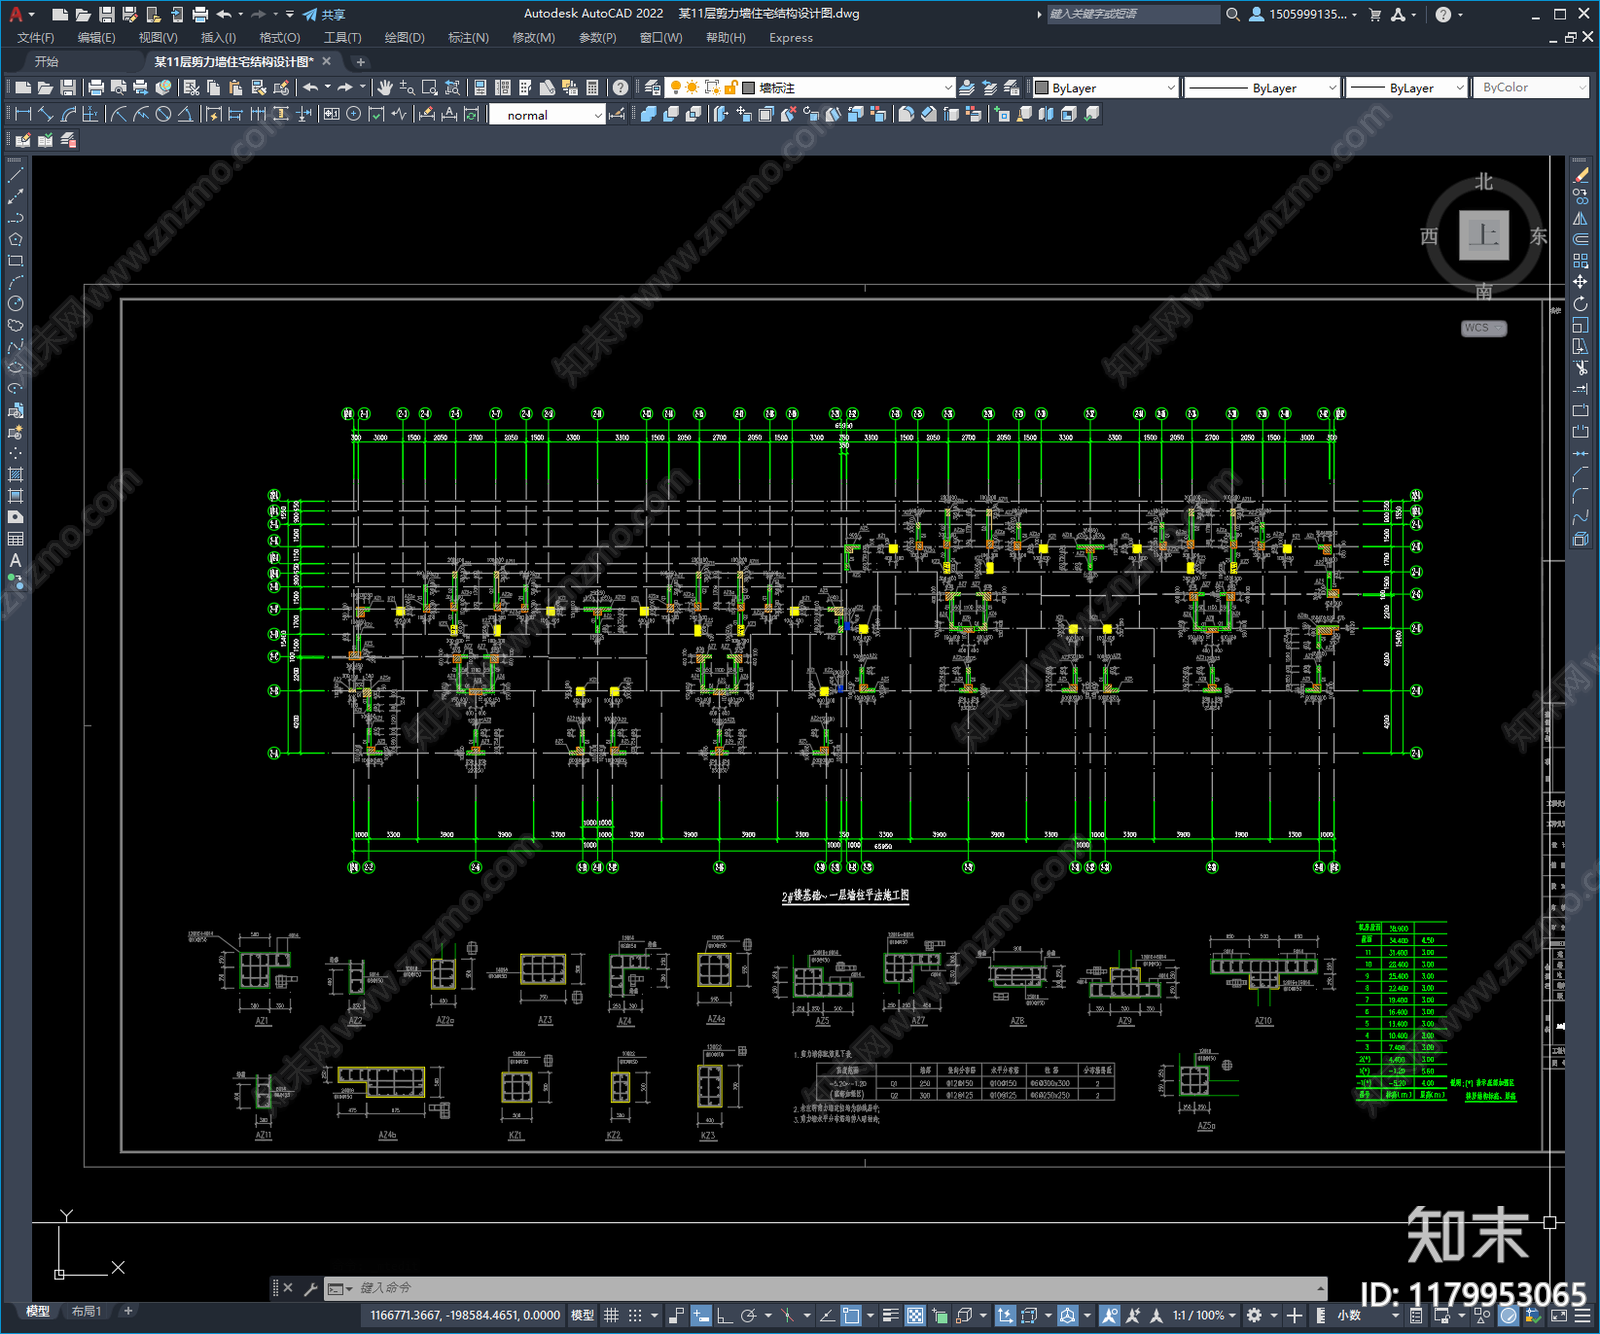Click the Move tool in right toolbar
This screenshot has height=1334, width=1600.
click(1580, 282)
